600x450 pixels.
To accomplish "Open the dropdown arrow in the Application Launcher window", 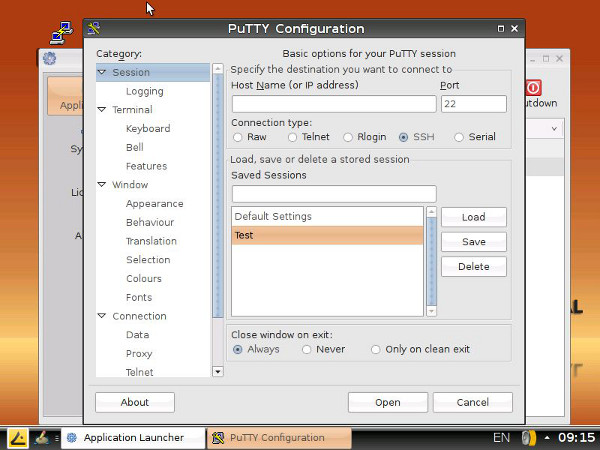I will tap(554, 129).
